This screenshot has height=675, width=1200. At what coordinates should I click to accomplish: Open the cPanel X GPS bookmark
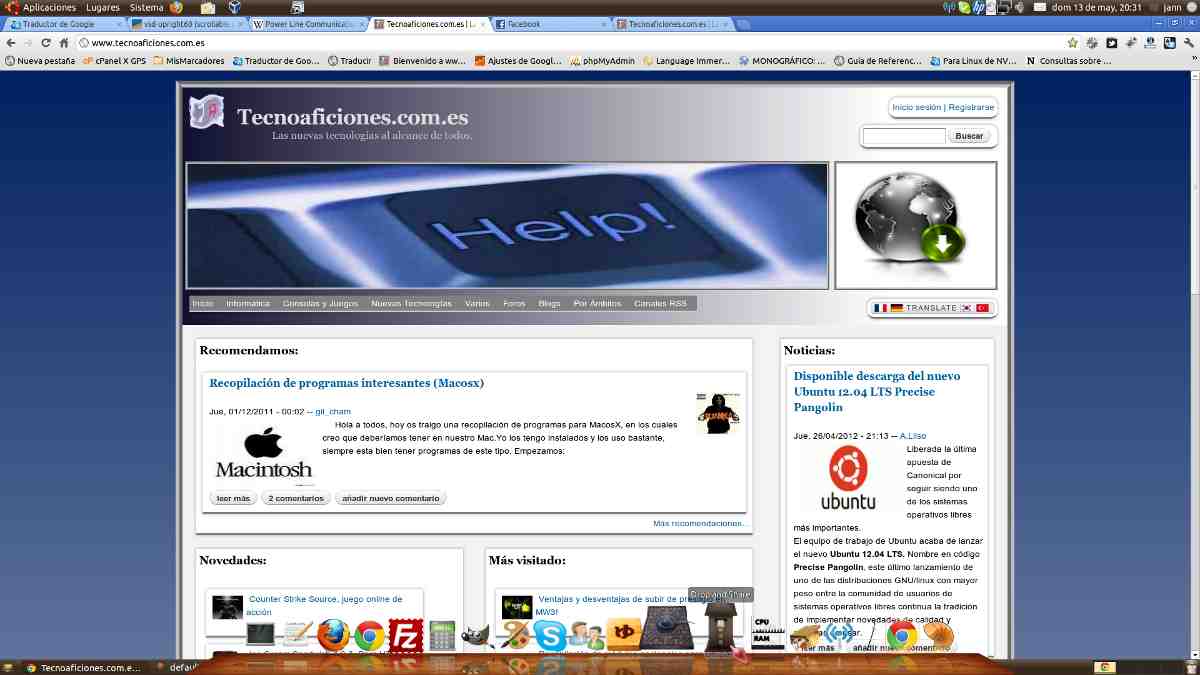click(114, 61)
